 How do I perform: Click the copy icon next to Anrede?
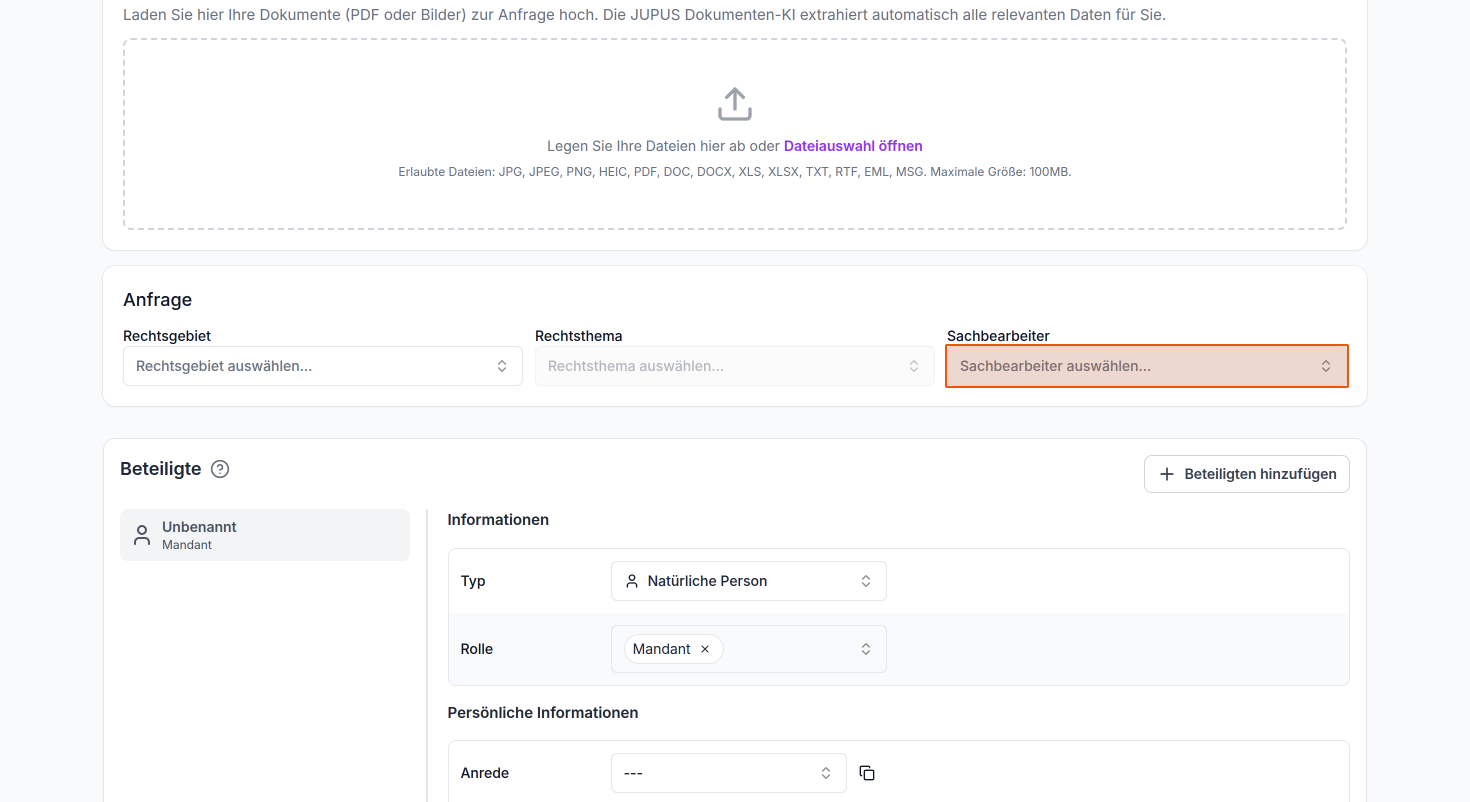point(867,773)
